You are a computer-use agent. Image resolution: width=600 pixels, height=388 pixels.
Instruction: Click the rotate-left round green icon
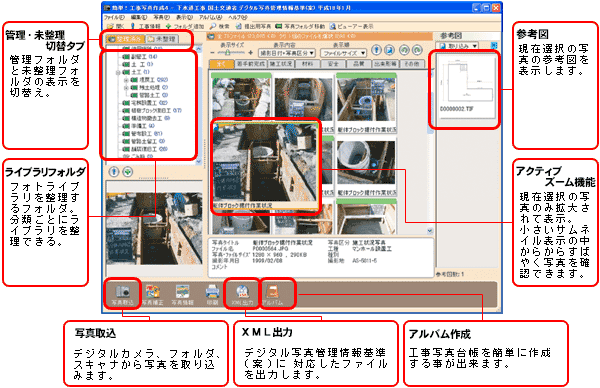pyautogui.click(x=404, y=50)
